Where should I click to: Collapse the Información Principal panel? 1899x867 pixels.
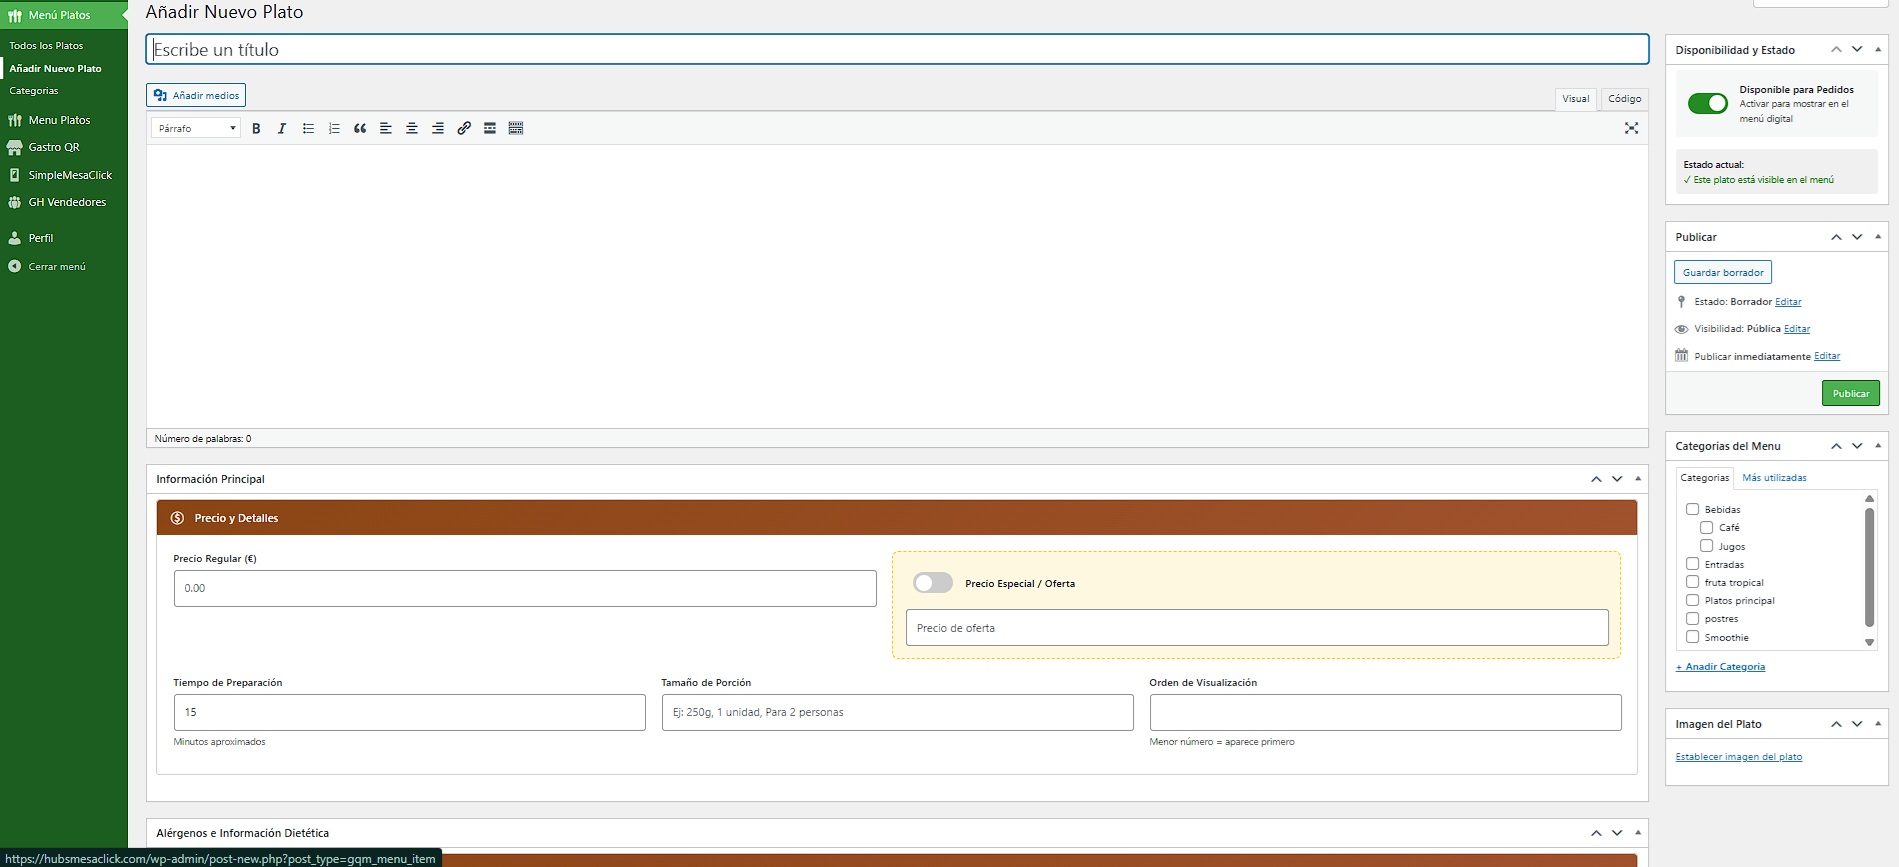click(x=1638, y=479)
